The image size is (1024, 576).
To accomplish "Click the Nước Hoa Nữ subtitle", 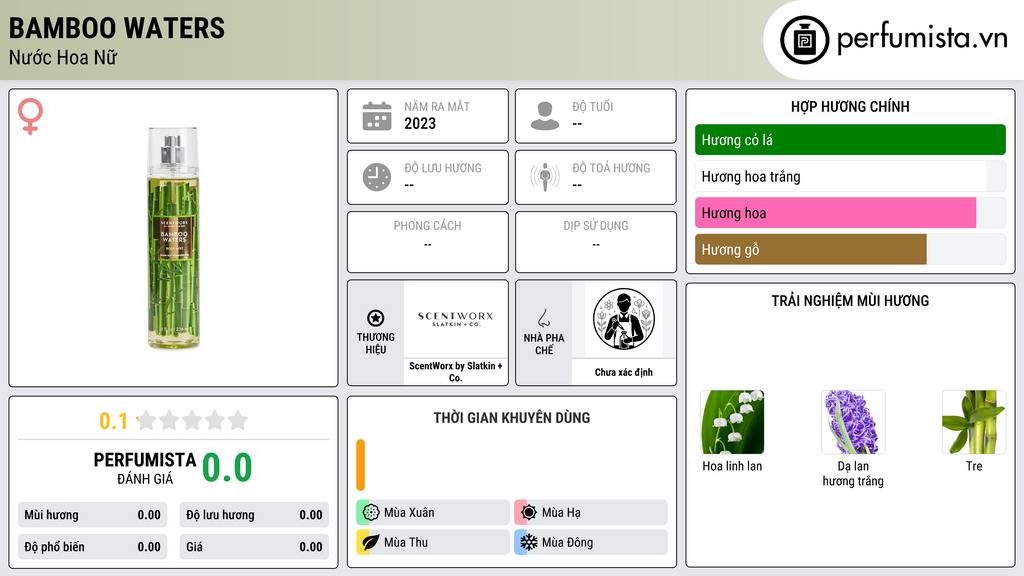I will (63, 58).
